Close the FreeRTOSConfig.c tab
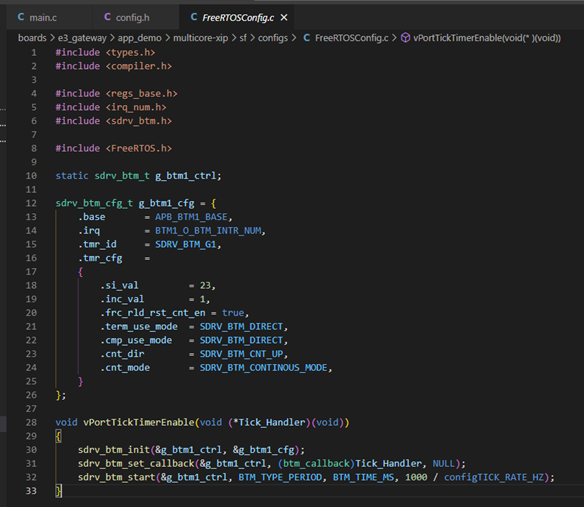The width and height of the screenshot is (584, 507). (284, 18)
